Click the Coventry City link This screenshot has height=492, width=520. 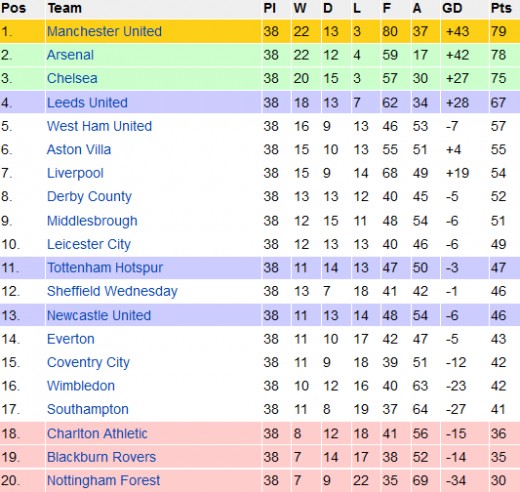click(88, 362)
